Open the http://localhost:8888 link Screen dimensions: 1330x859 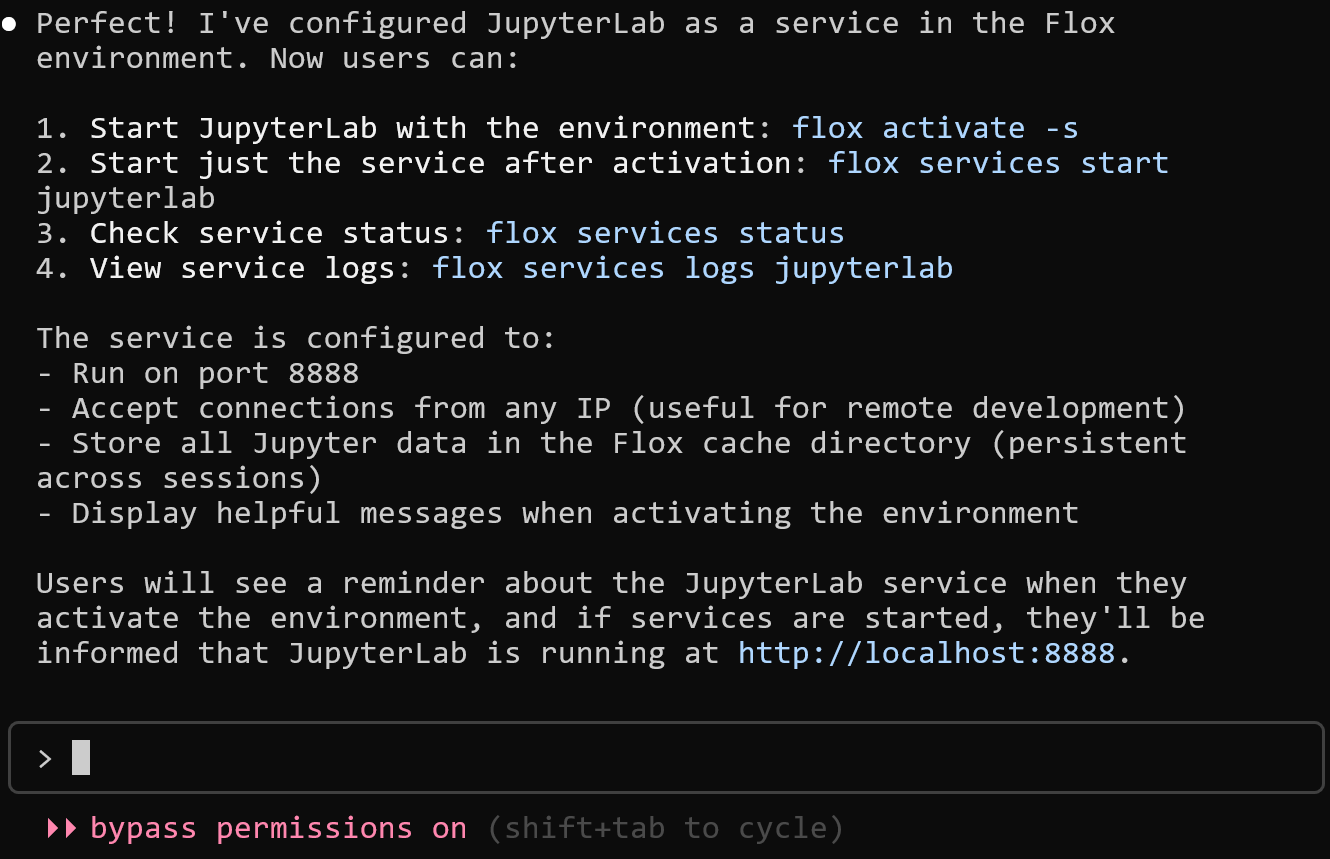click(926, 653)
